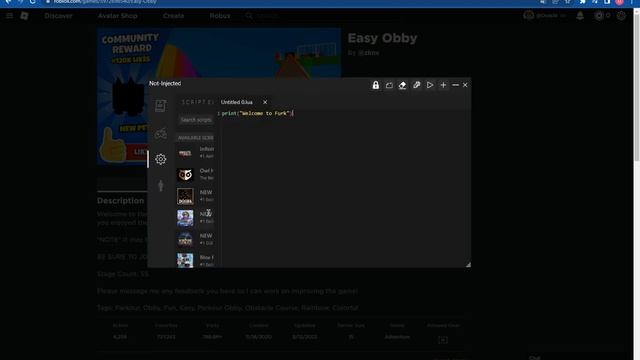Image resolution: width=640 pixels, height=360 pixels.
Task: Reload the page via browser refresh icon
Action: (32, 2)
